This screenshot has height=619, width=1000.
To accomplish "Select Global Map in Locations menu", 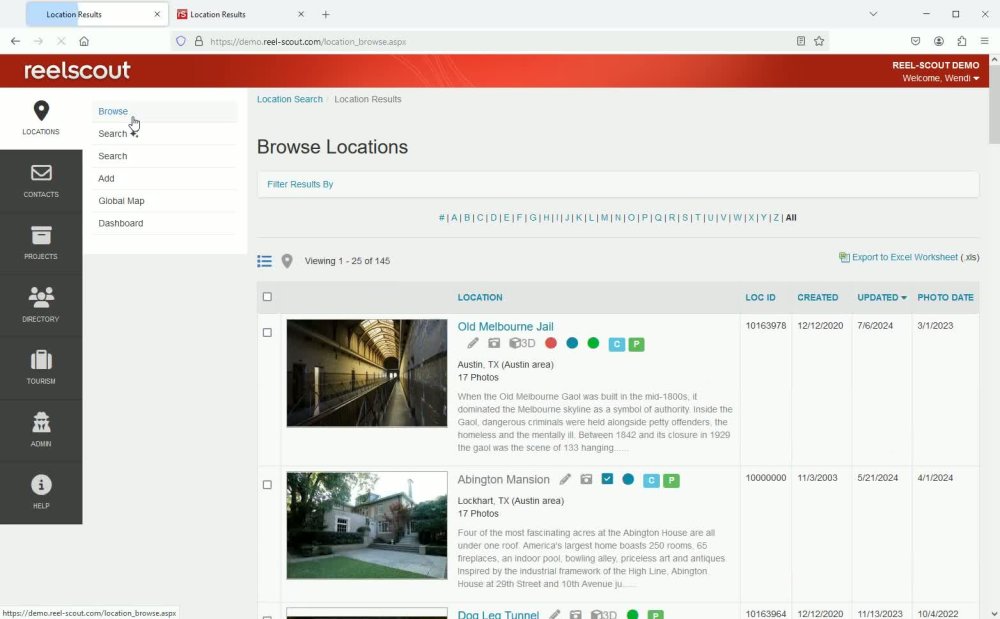I will [121, 201].
